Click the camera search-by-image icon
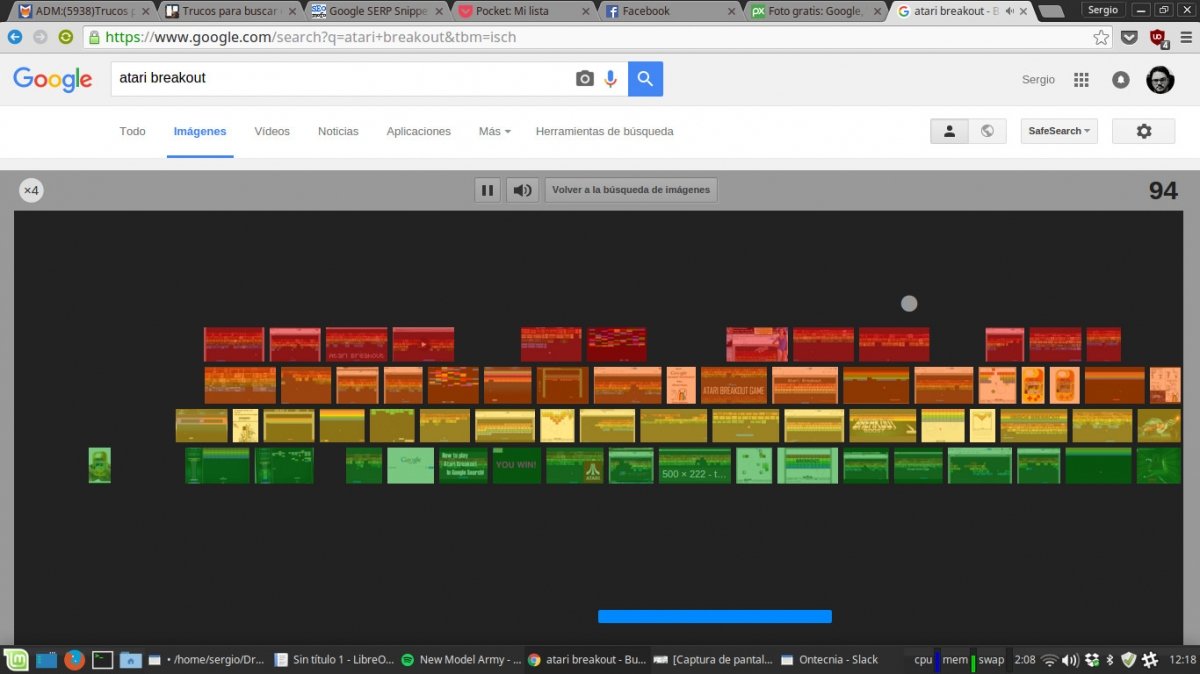 point(585,79)
